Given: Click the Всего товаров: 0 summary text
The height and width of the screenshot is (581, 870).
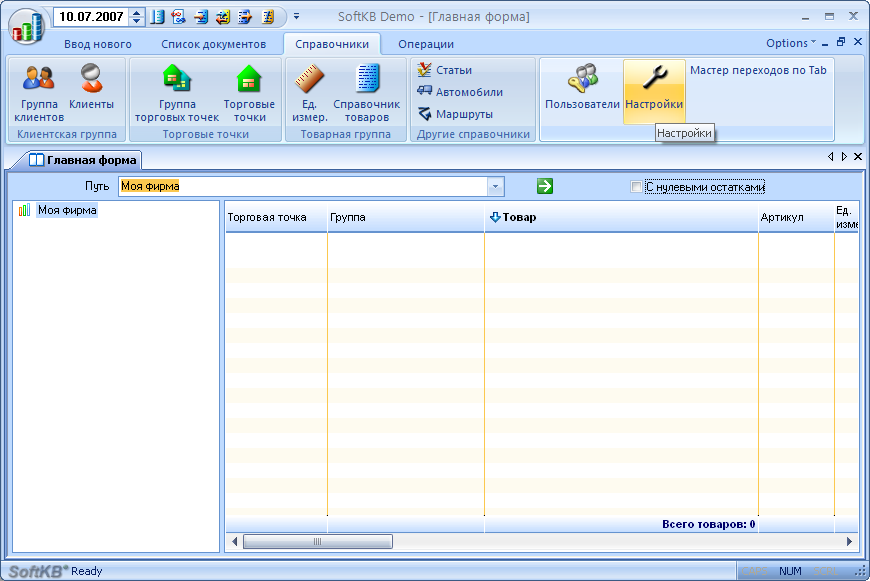Looking at the screenshot, I should [709, 524].
